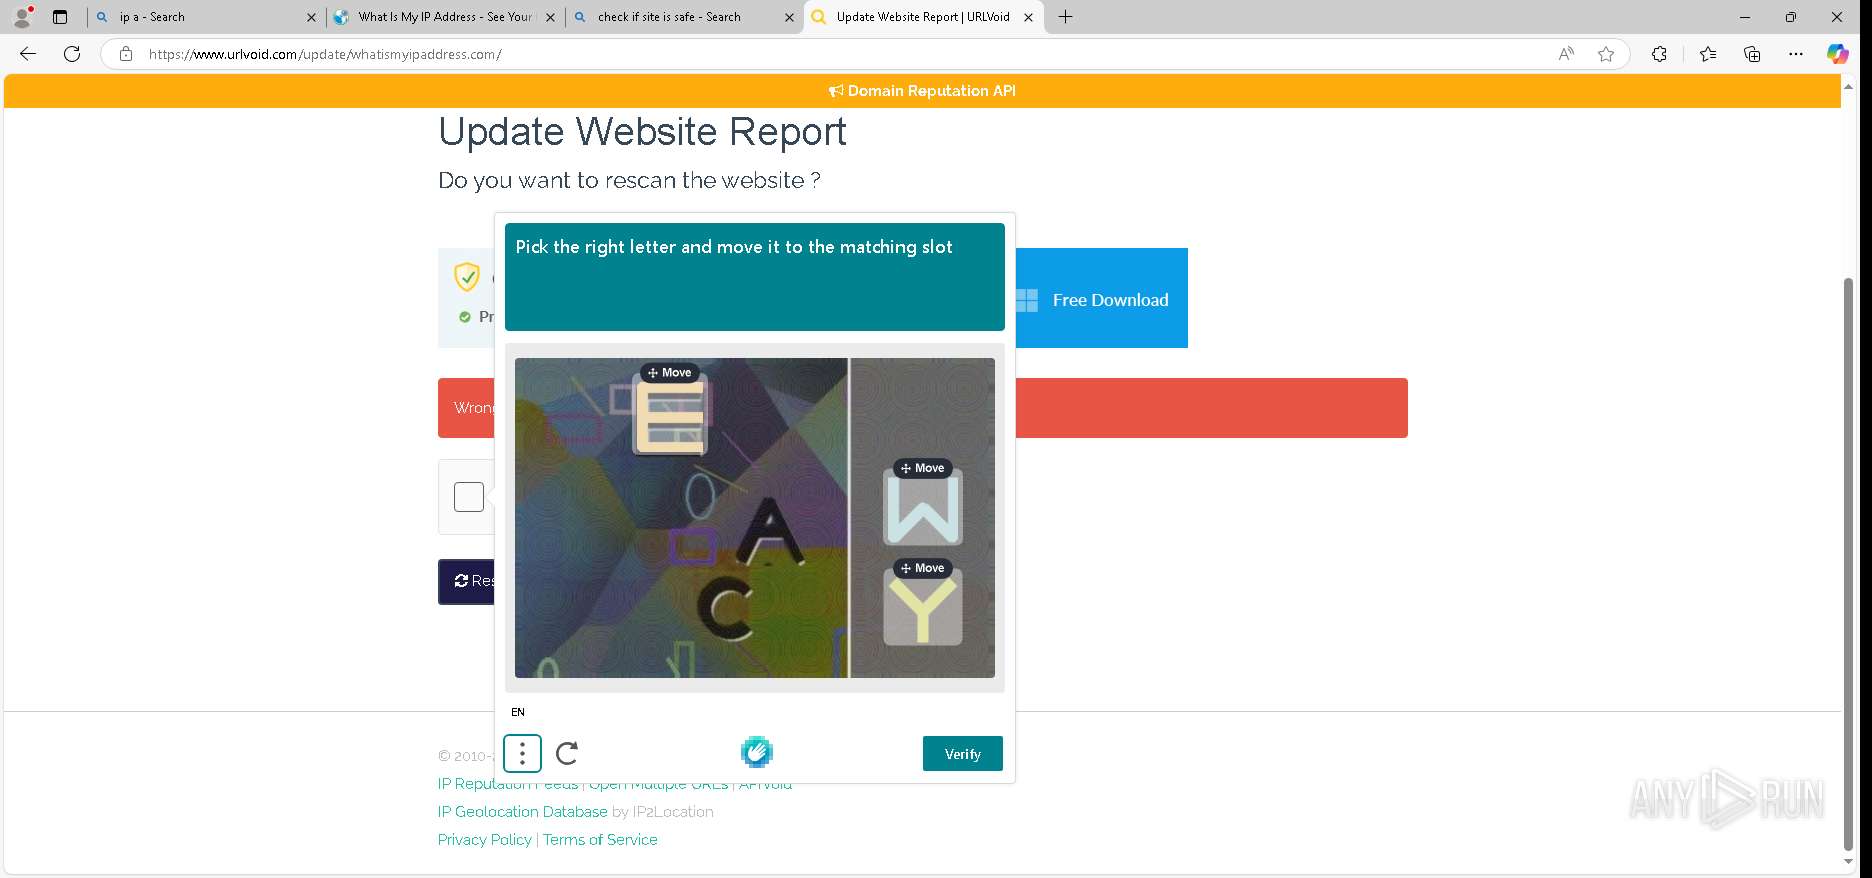Viewport: 1872px width, 878px height.
Task: Click the captcha instruction text banner
Action: 755,277
